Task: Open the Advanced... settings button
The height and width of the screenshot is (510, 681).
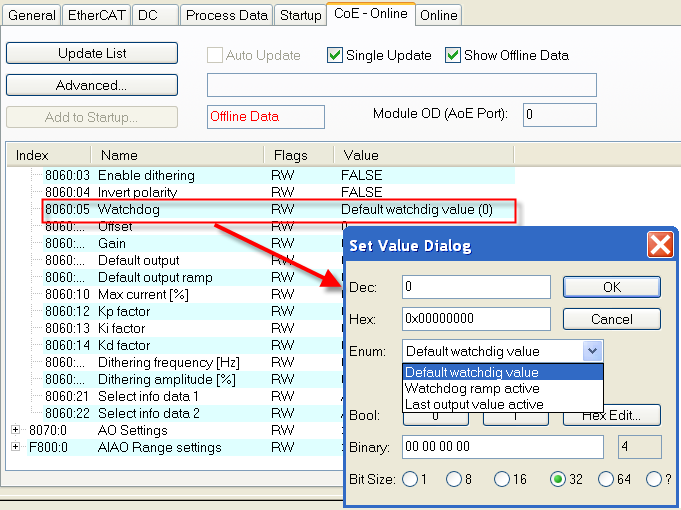Action: tap(92, 85)
